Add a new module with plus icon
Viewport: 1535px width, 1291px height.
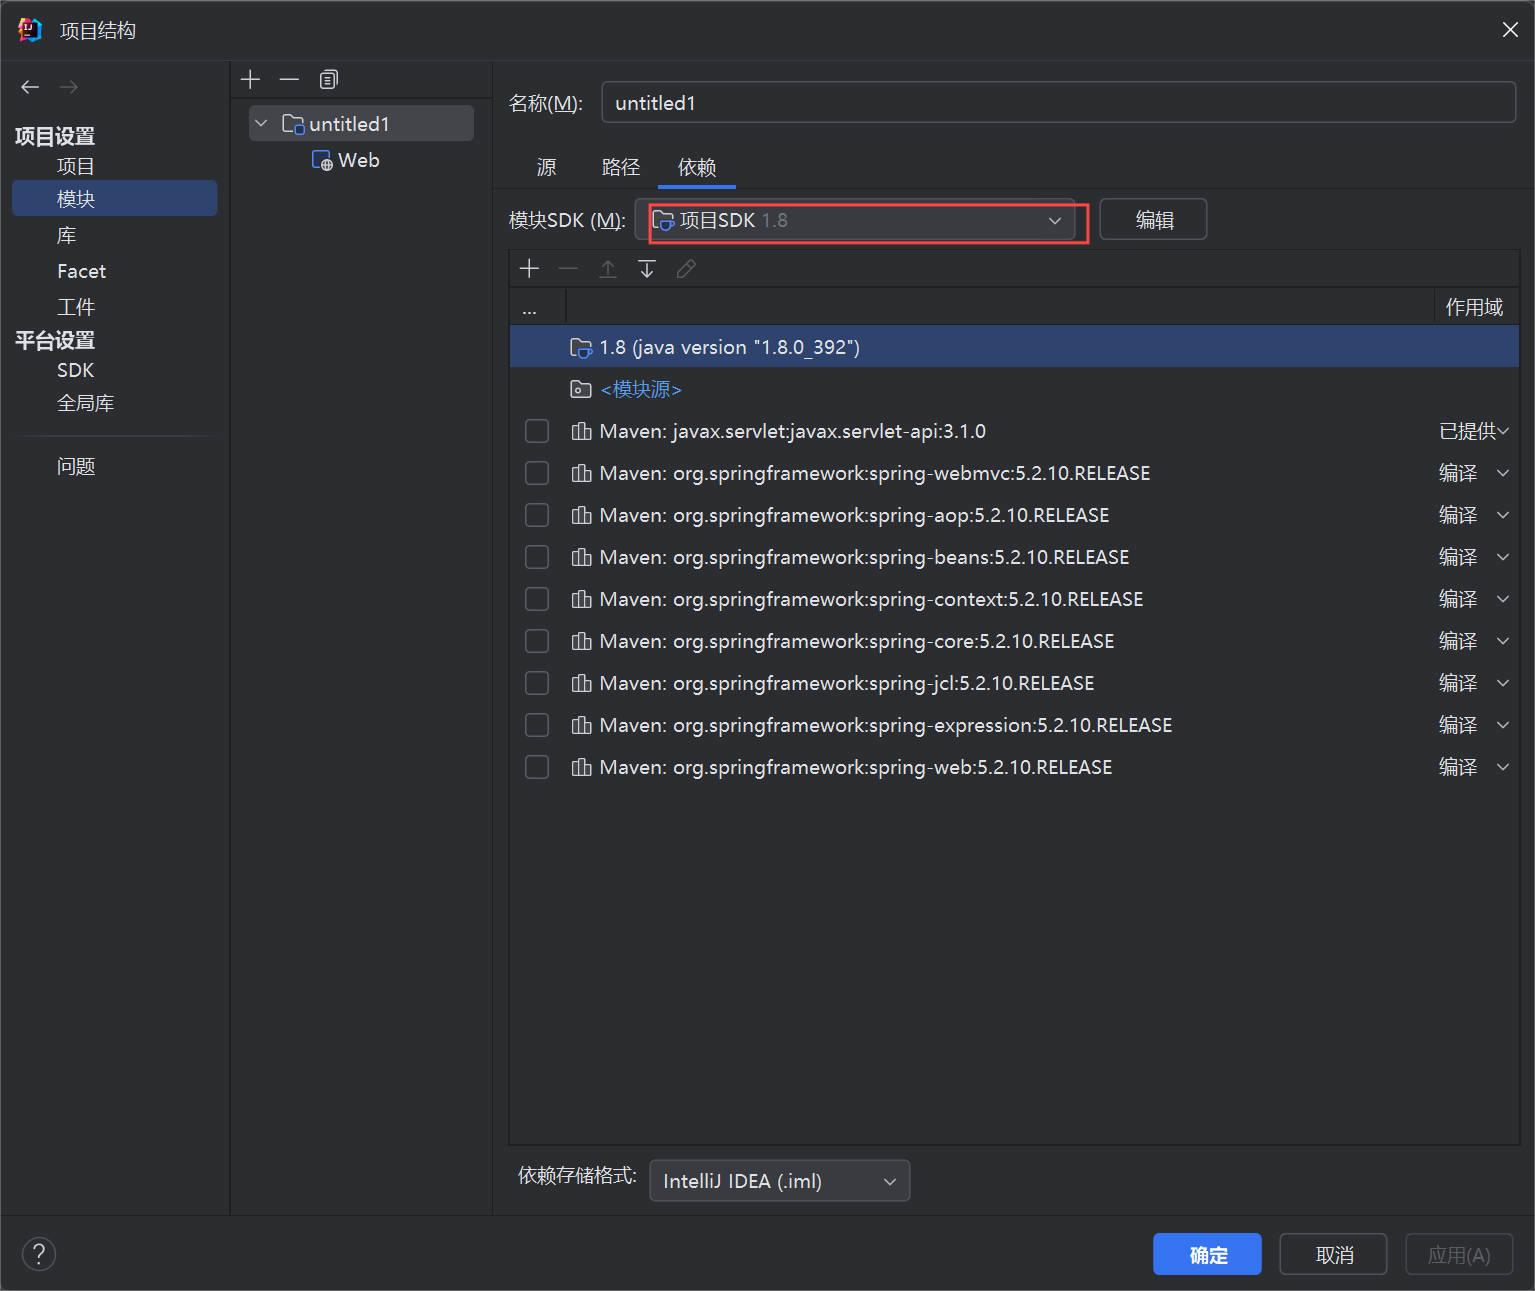point(251,79)
